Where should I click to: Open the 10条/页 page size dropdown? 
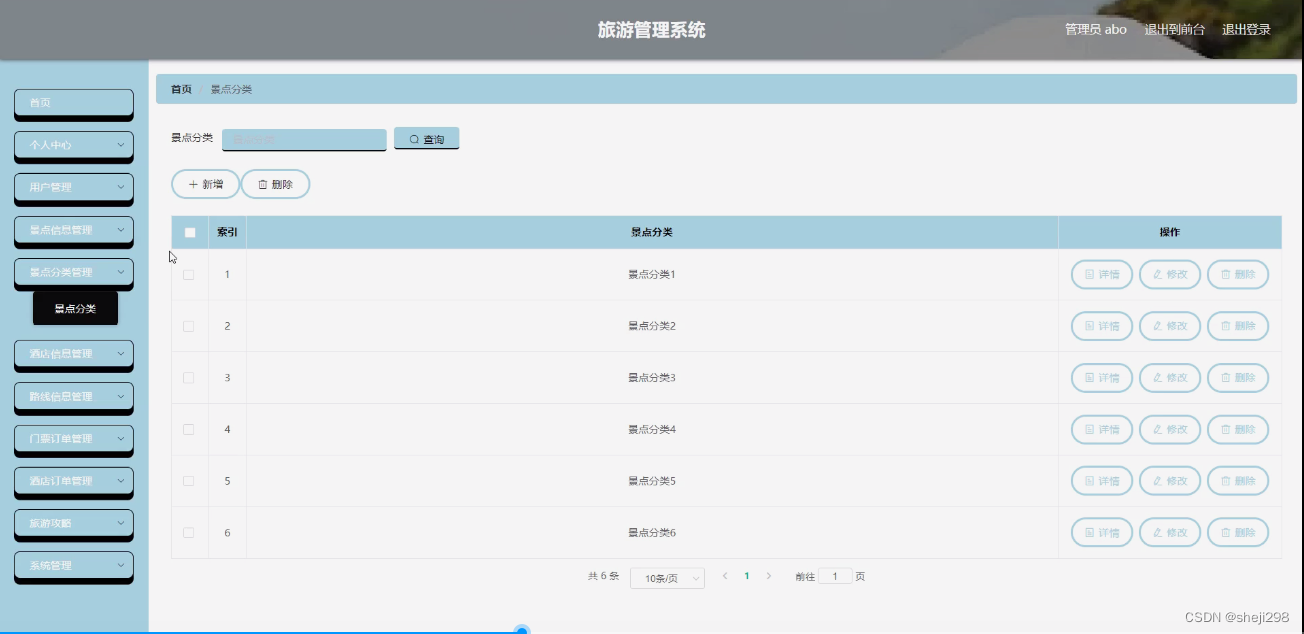coord(666,577)
